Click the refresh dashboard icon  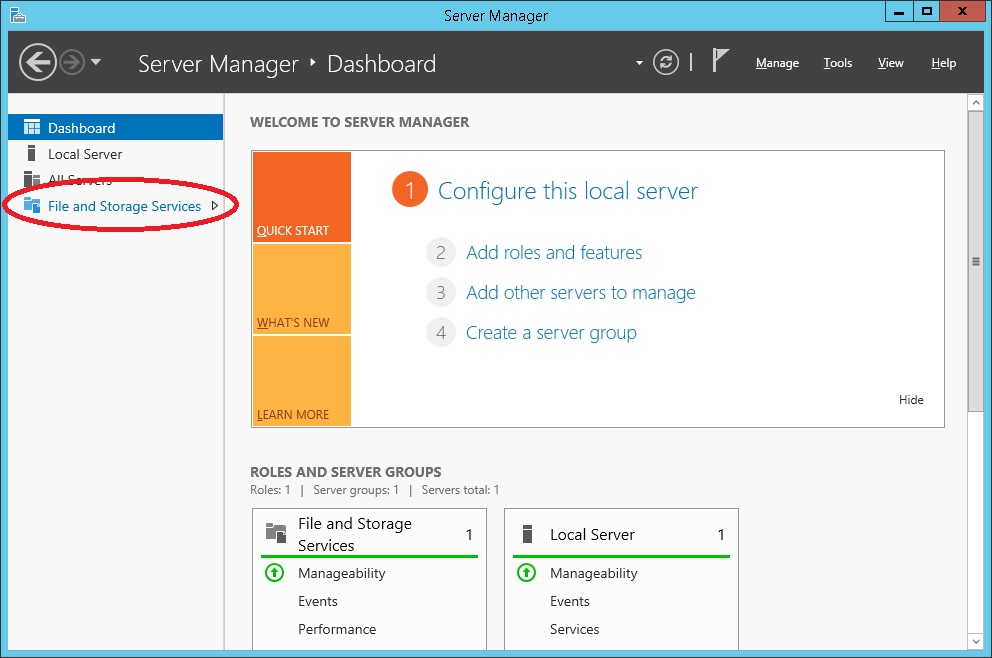pos(666,63)
